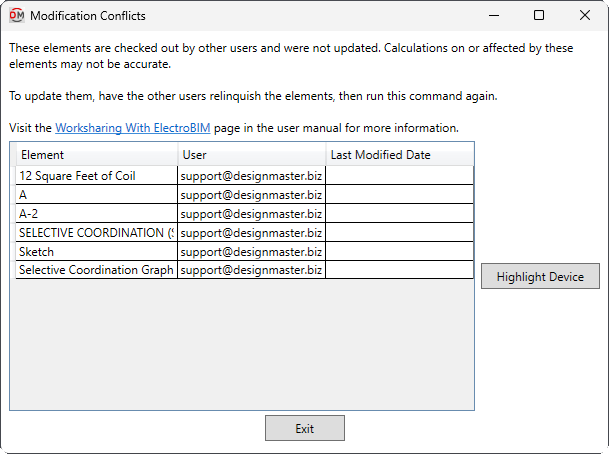The height and width of the screenshot is (454, 609).
Task: Click the Exit button
Action: pos(305,428)
